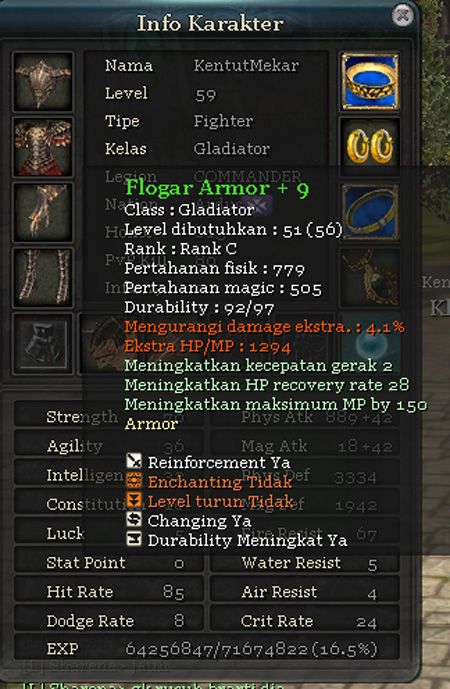Click the bracelet equipment slot
The height and width of the screenshot is (689, 450).
370,212
